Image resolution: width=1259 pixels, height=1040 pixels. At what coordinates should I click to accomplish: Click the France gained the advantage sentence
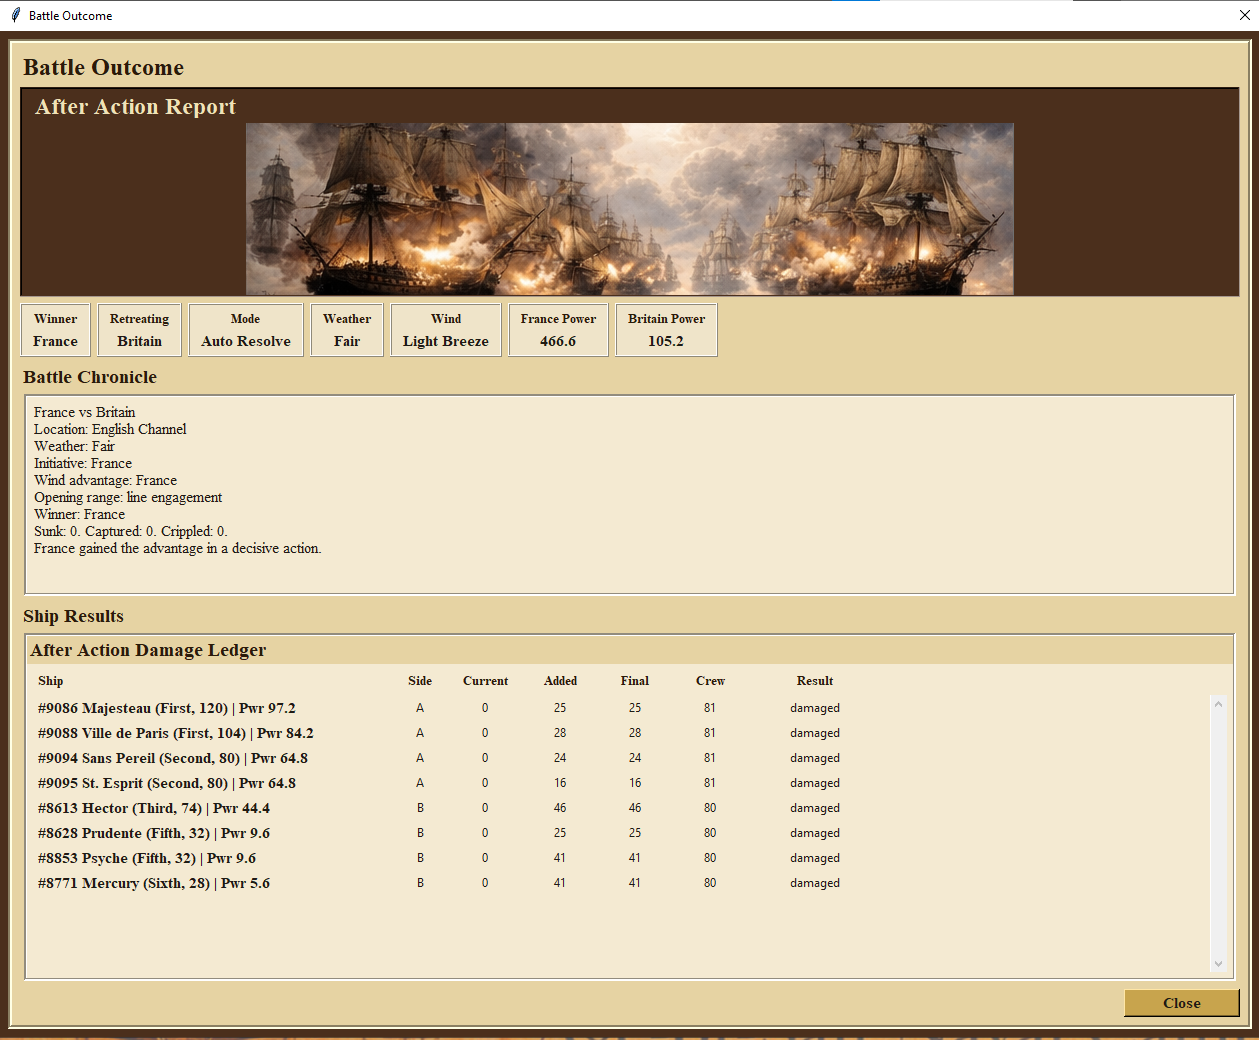[177, 548]
